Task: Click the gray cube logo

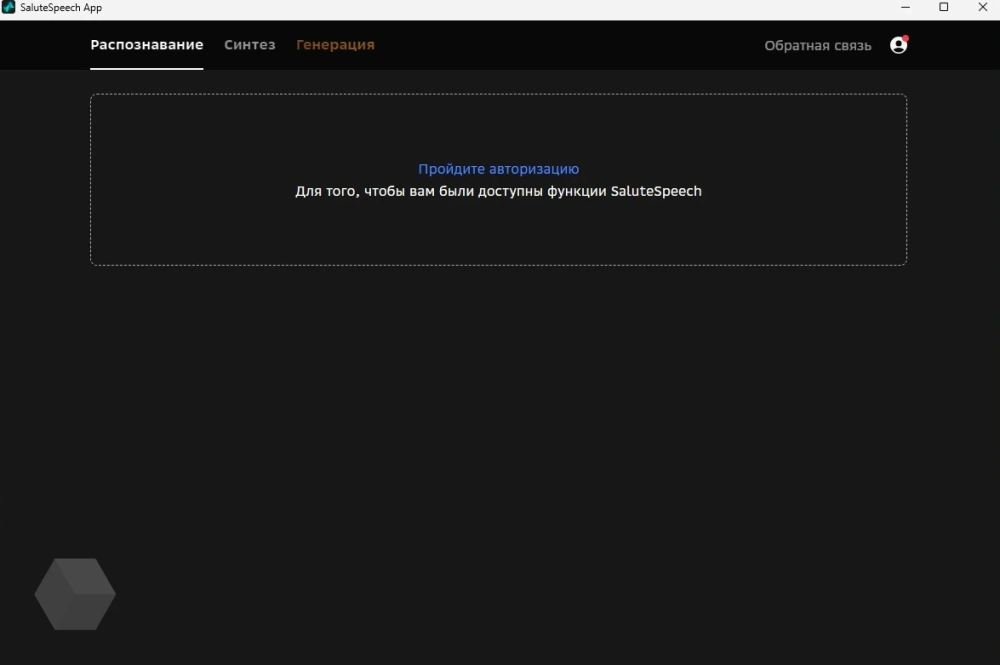Action: [x=75, y=594]
